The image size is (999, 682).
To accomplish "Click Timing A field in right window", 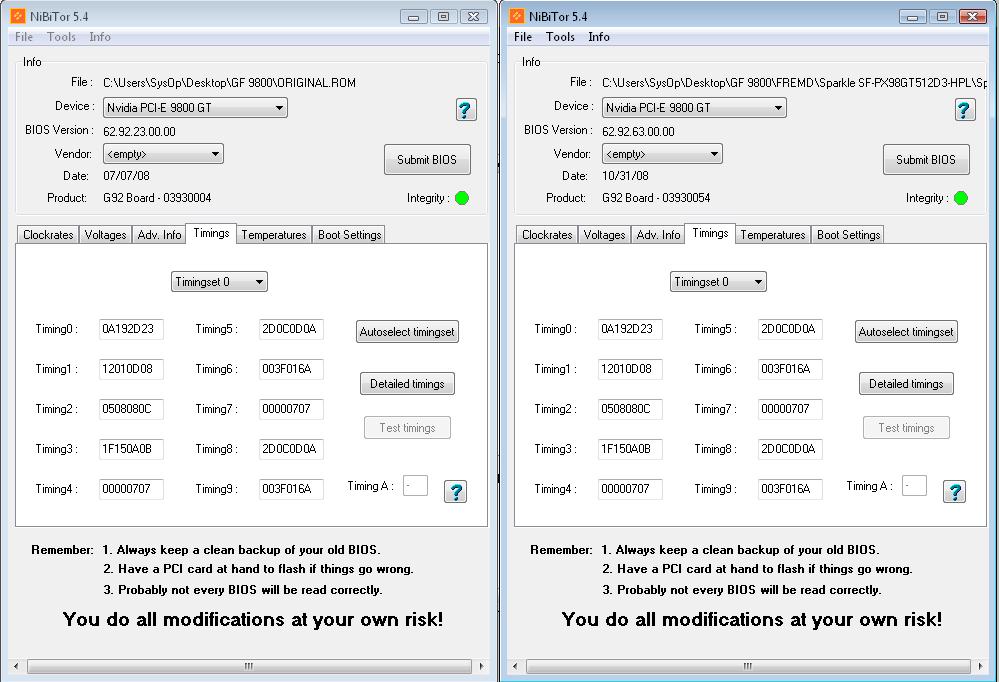I will (x=914, y=486).
